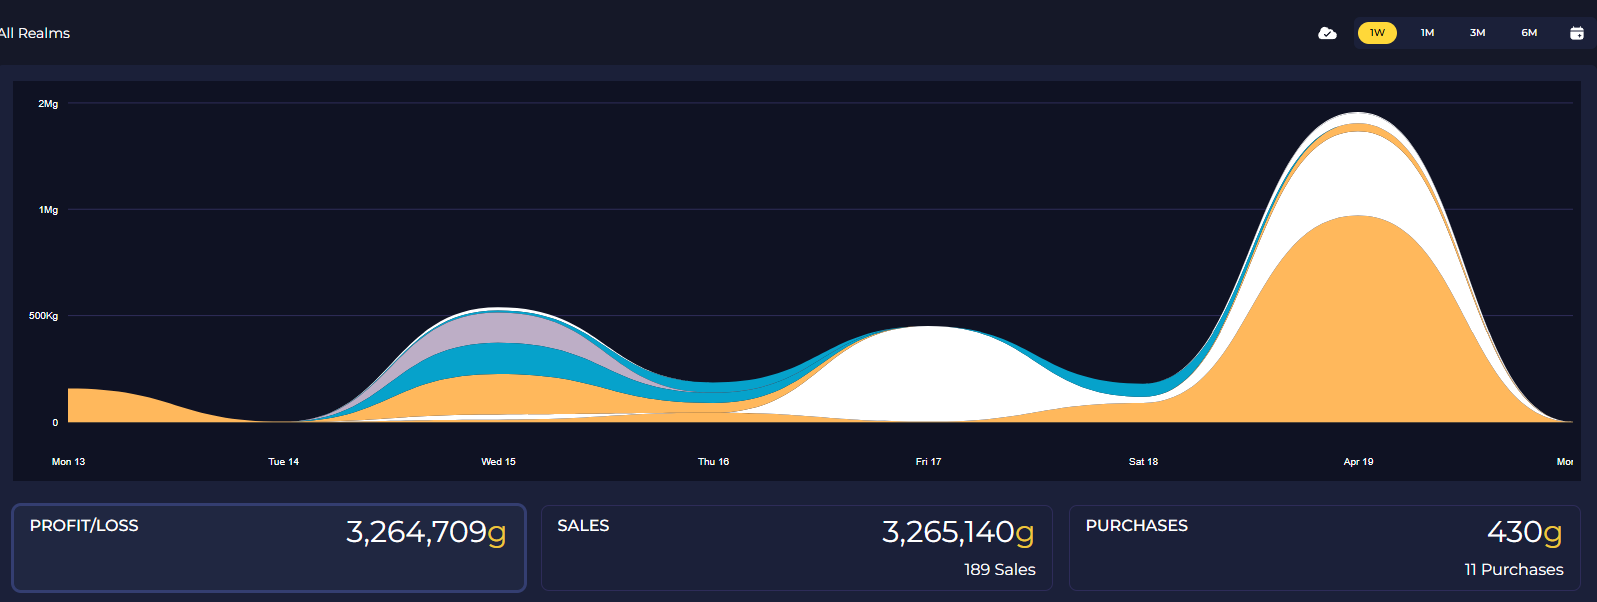Click the 2Mg y-axis label

(48, 104)
